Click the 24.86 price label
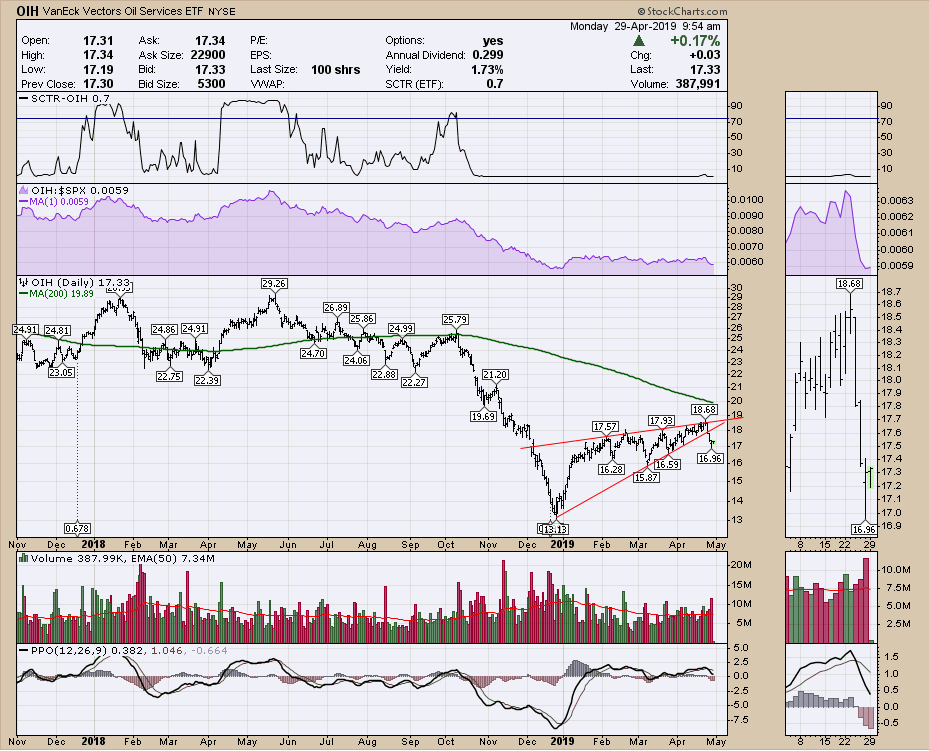Screen dimensions: 929x751 (x=164, y=329)
